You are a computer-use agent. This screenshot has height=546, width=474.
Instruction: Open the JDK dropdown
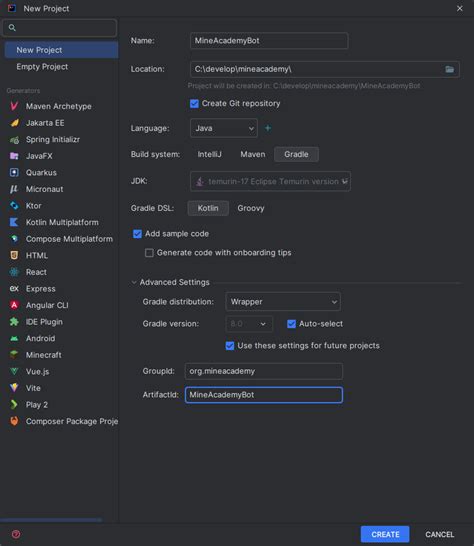pyautogui.click(x=270, y=181)
